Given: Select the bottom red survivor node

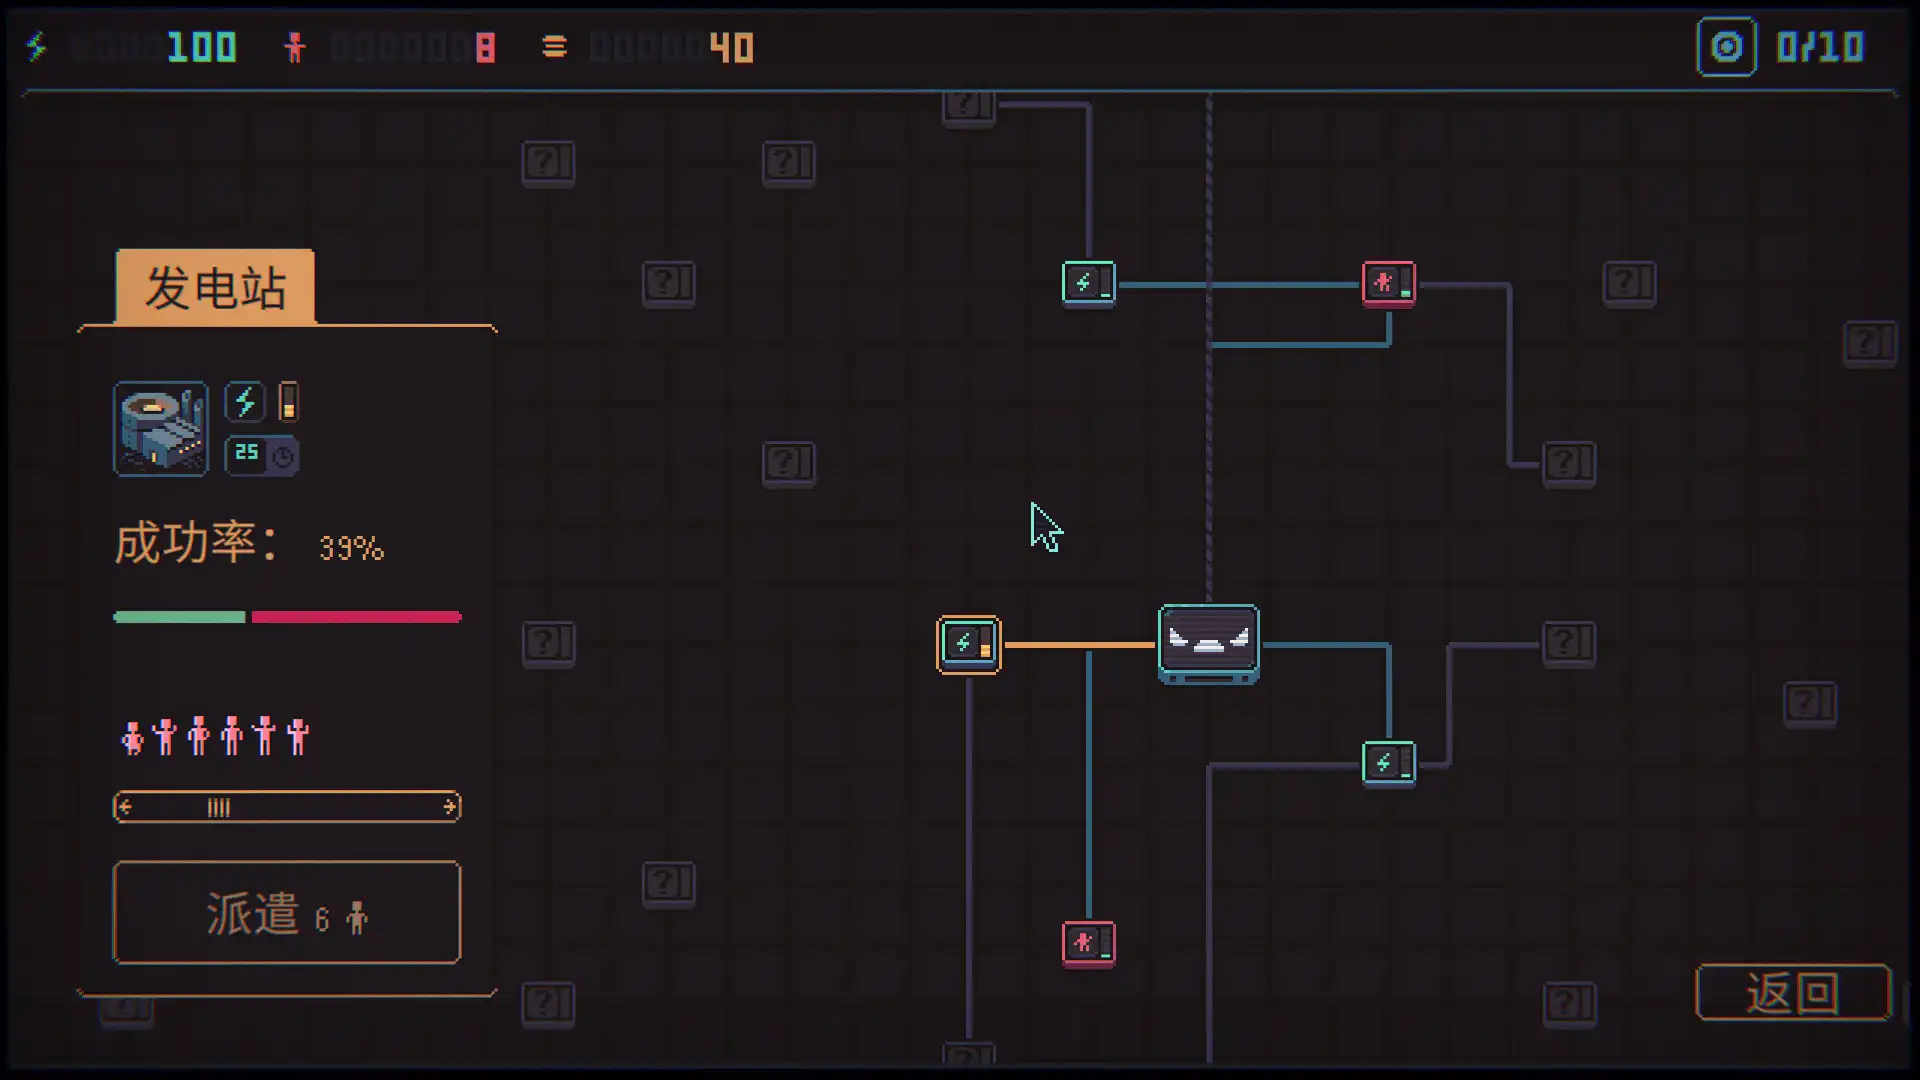Looking at the screenshot, I should coord(1088,943).
